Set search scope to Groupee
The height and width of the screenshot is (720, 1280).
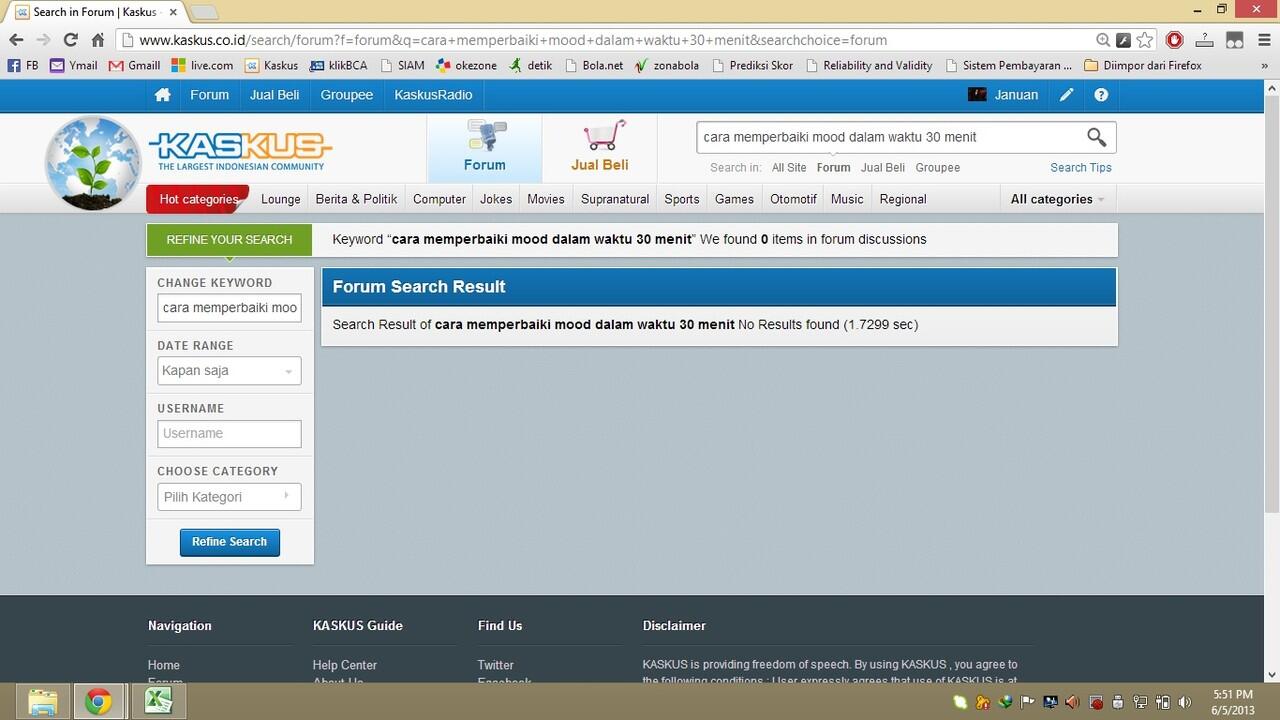[x=938, y=168]
